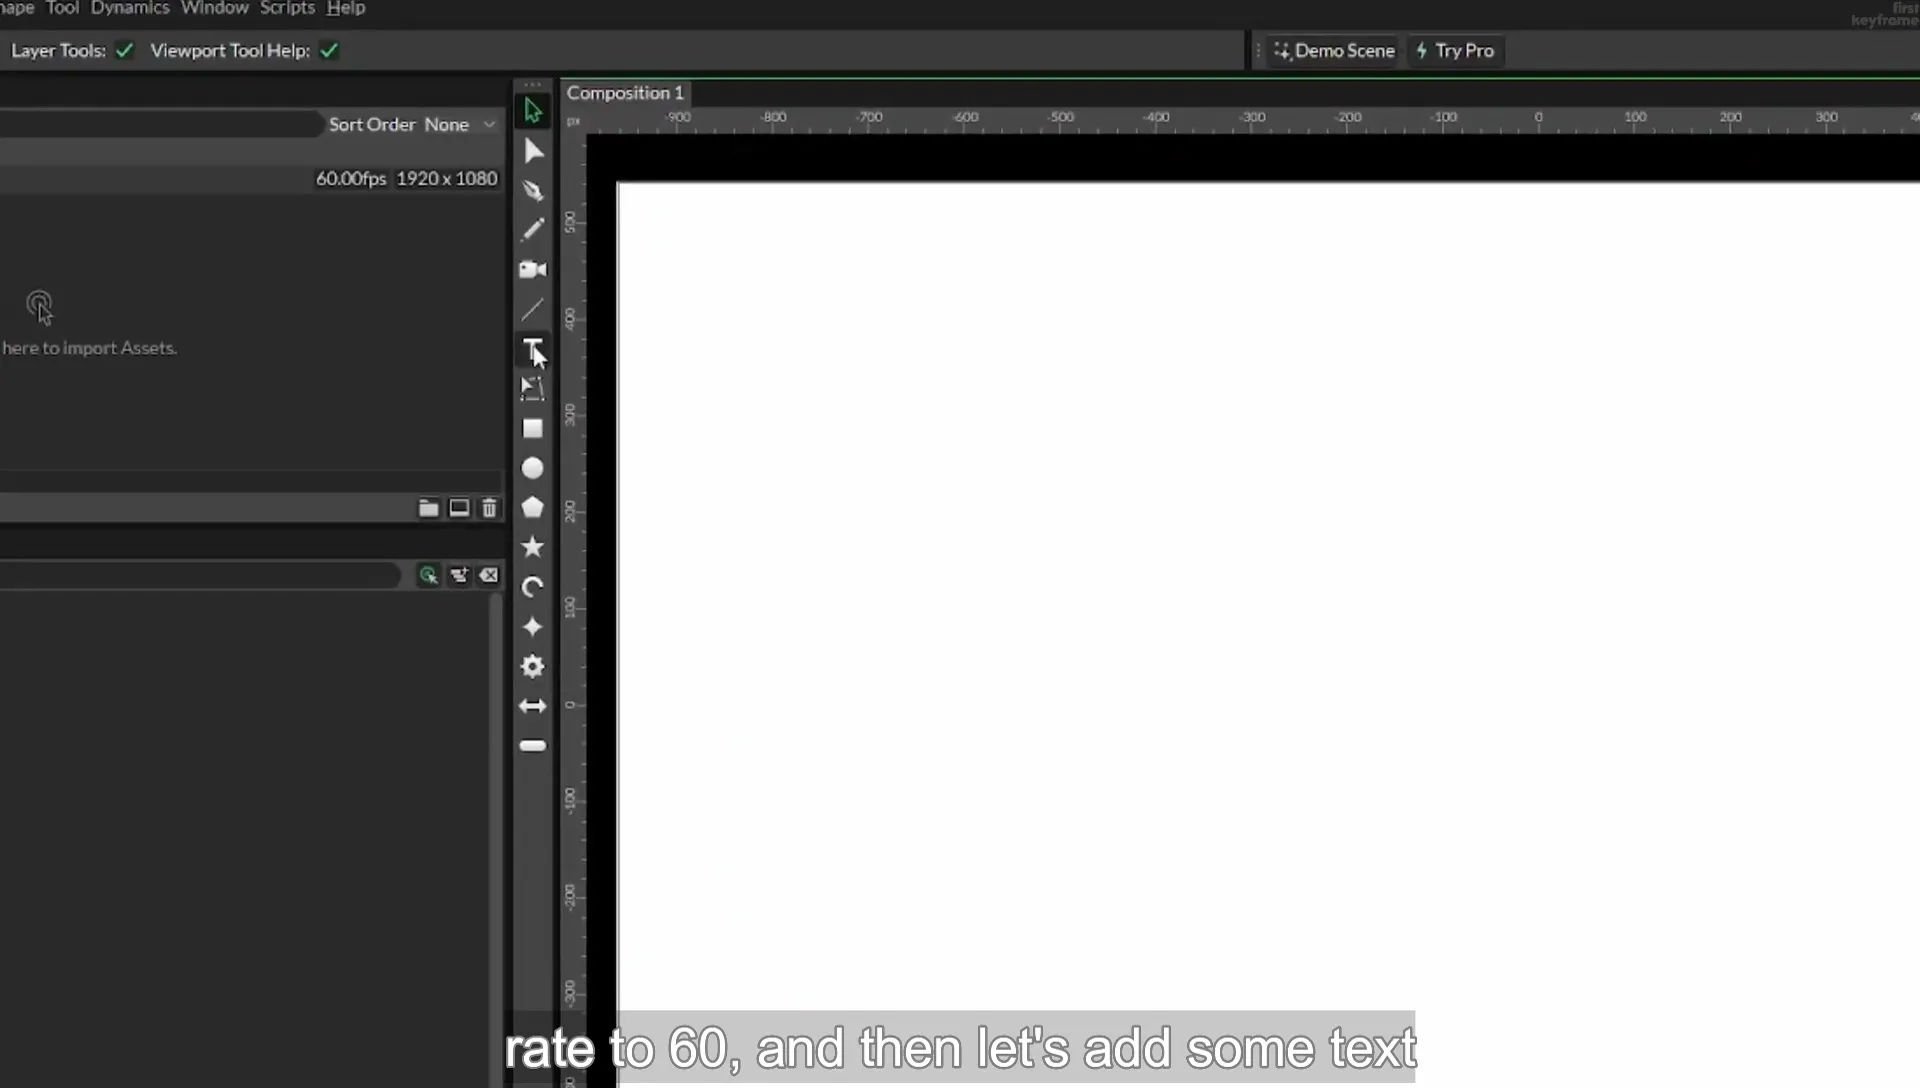Toggle the green cursor-target search icon
The width and height of the screenshot is (1920, 1088).
tap(428, 575)
